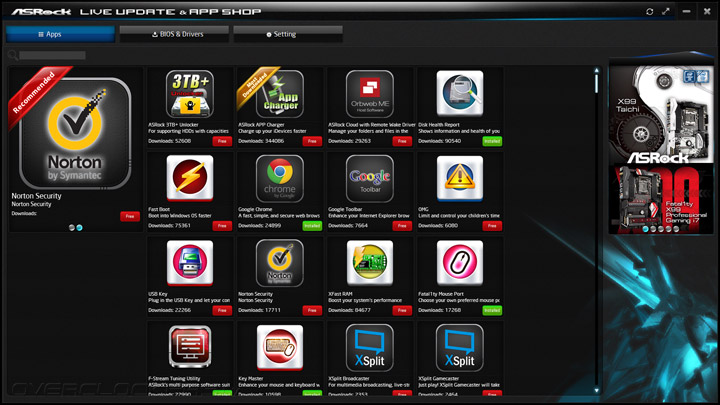
Task: Select the first recommended carousel dot
Action: pos(72,228)
